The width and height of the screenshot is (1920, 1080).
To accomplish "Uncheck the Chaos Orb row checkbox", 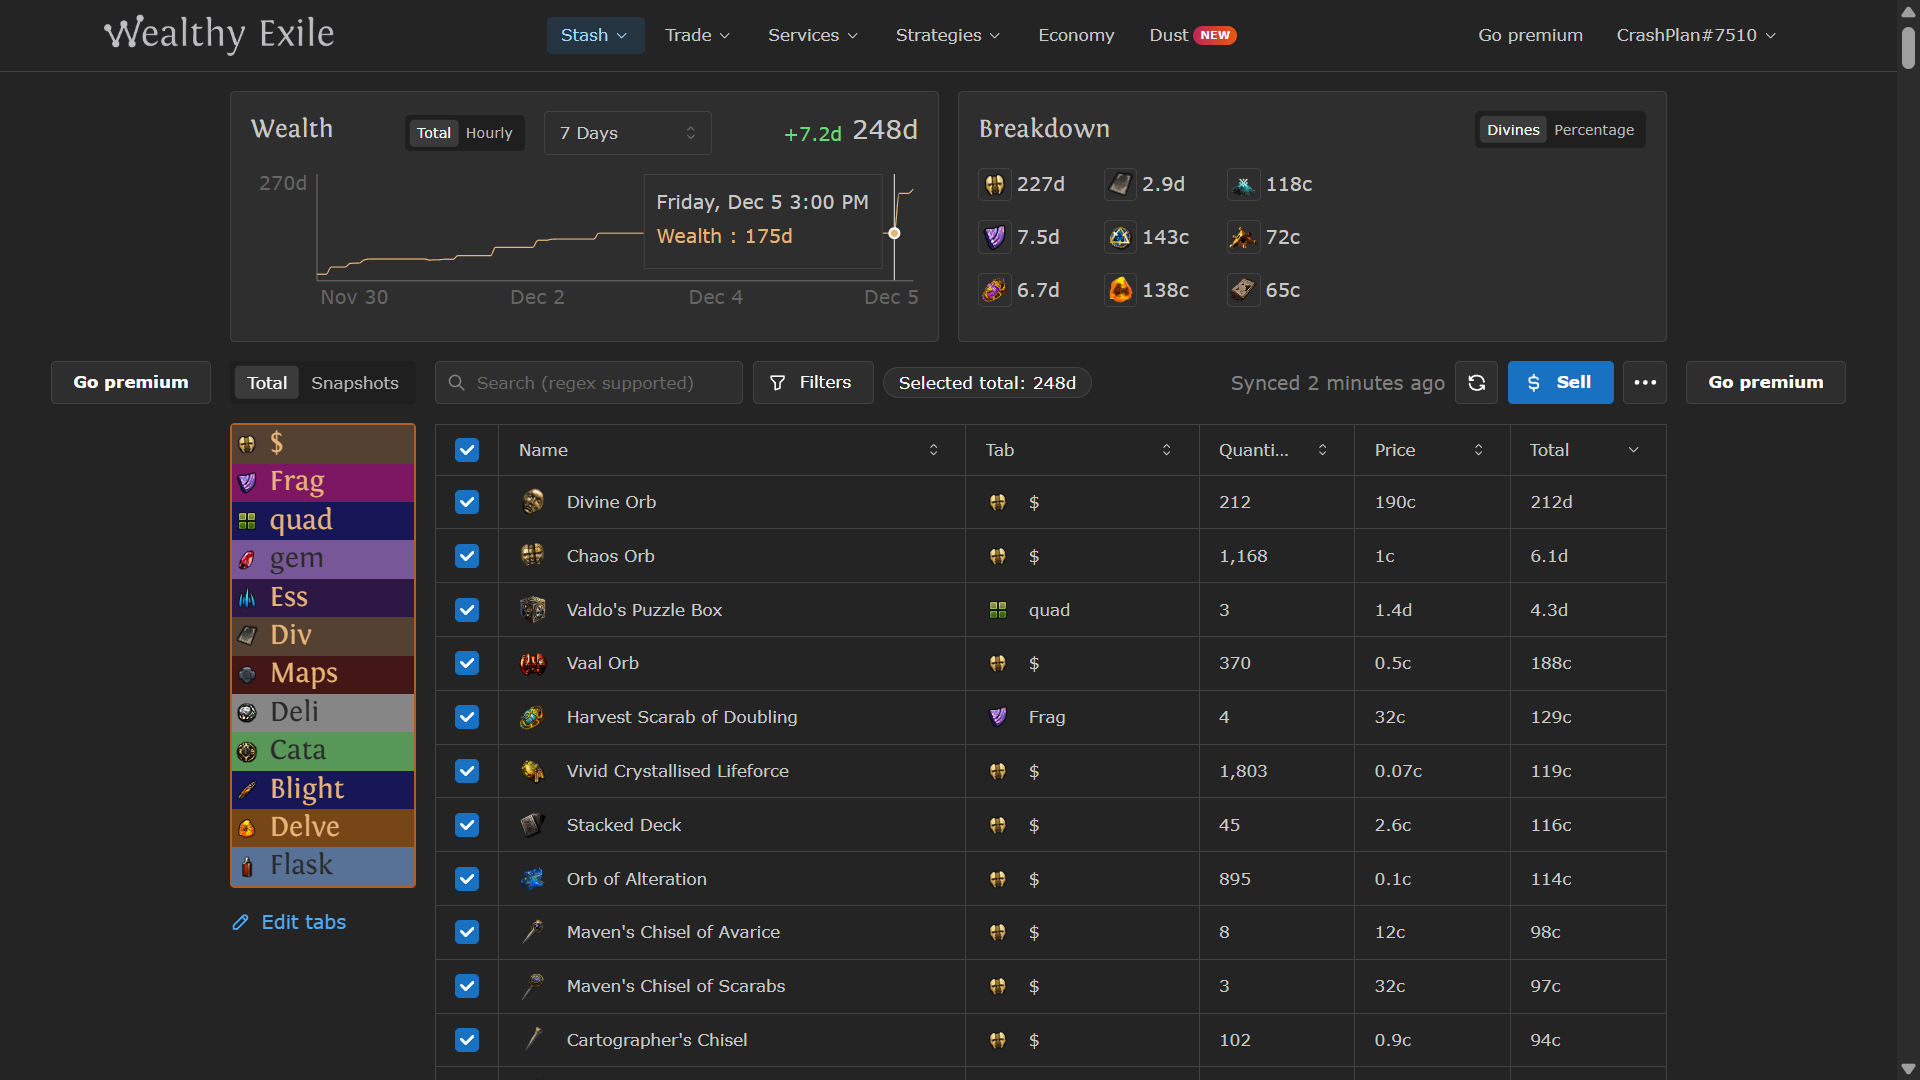I will pos(467,556).
